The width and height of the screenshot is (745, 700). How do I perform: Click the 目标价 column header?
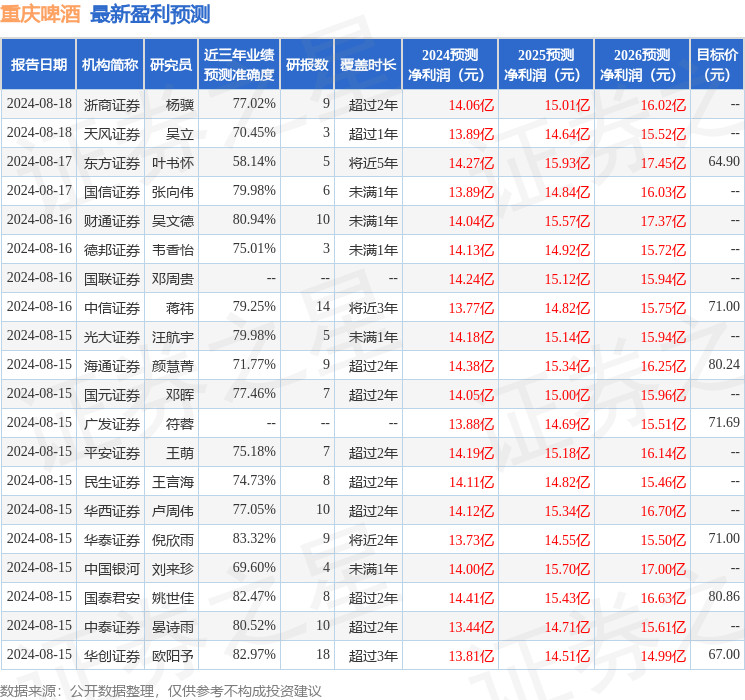717,65
